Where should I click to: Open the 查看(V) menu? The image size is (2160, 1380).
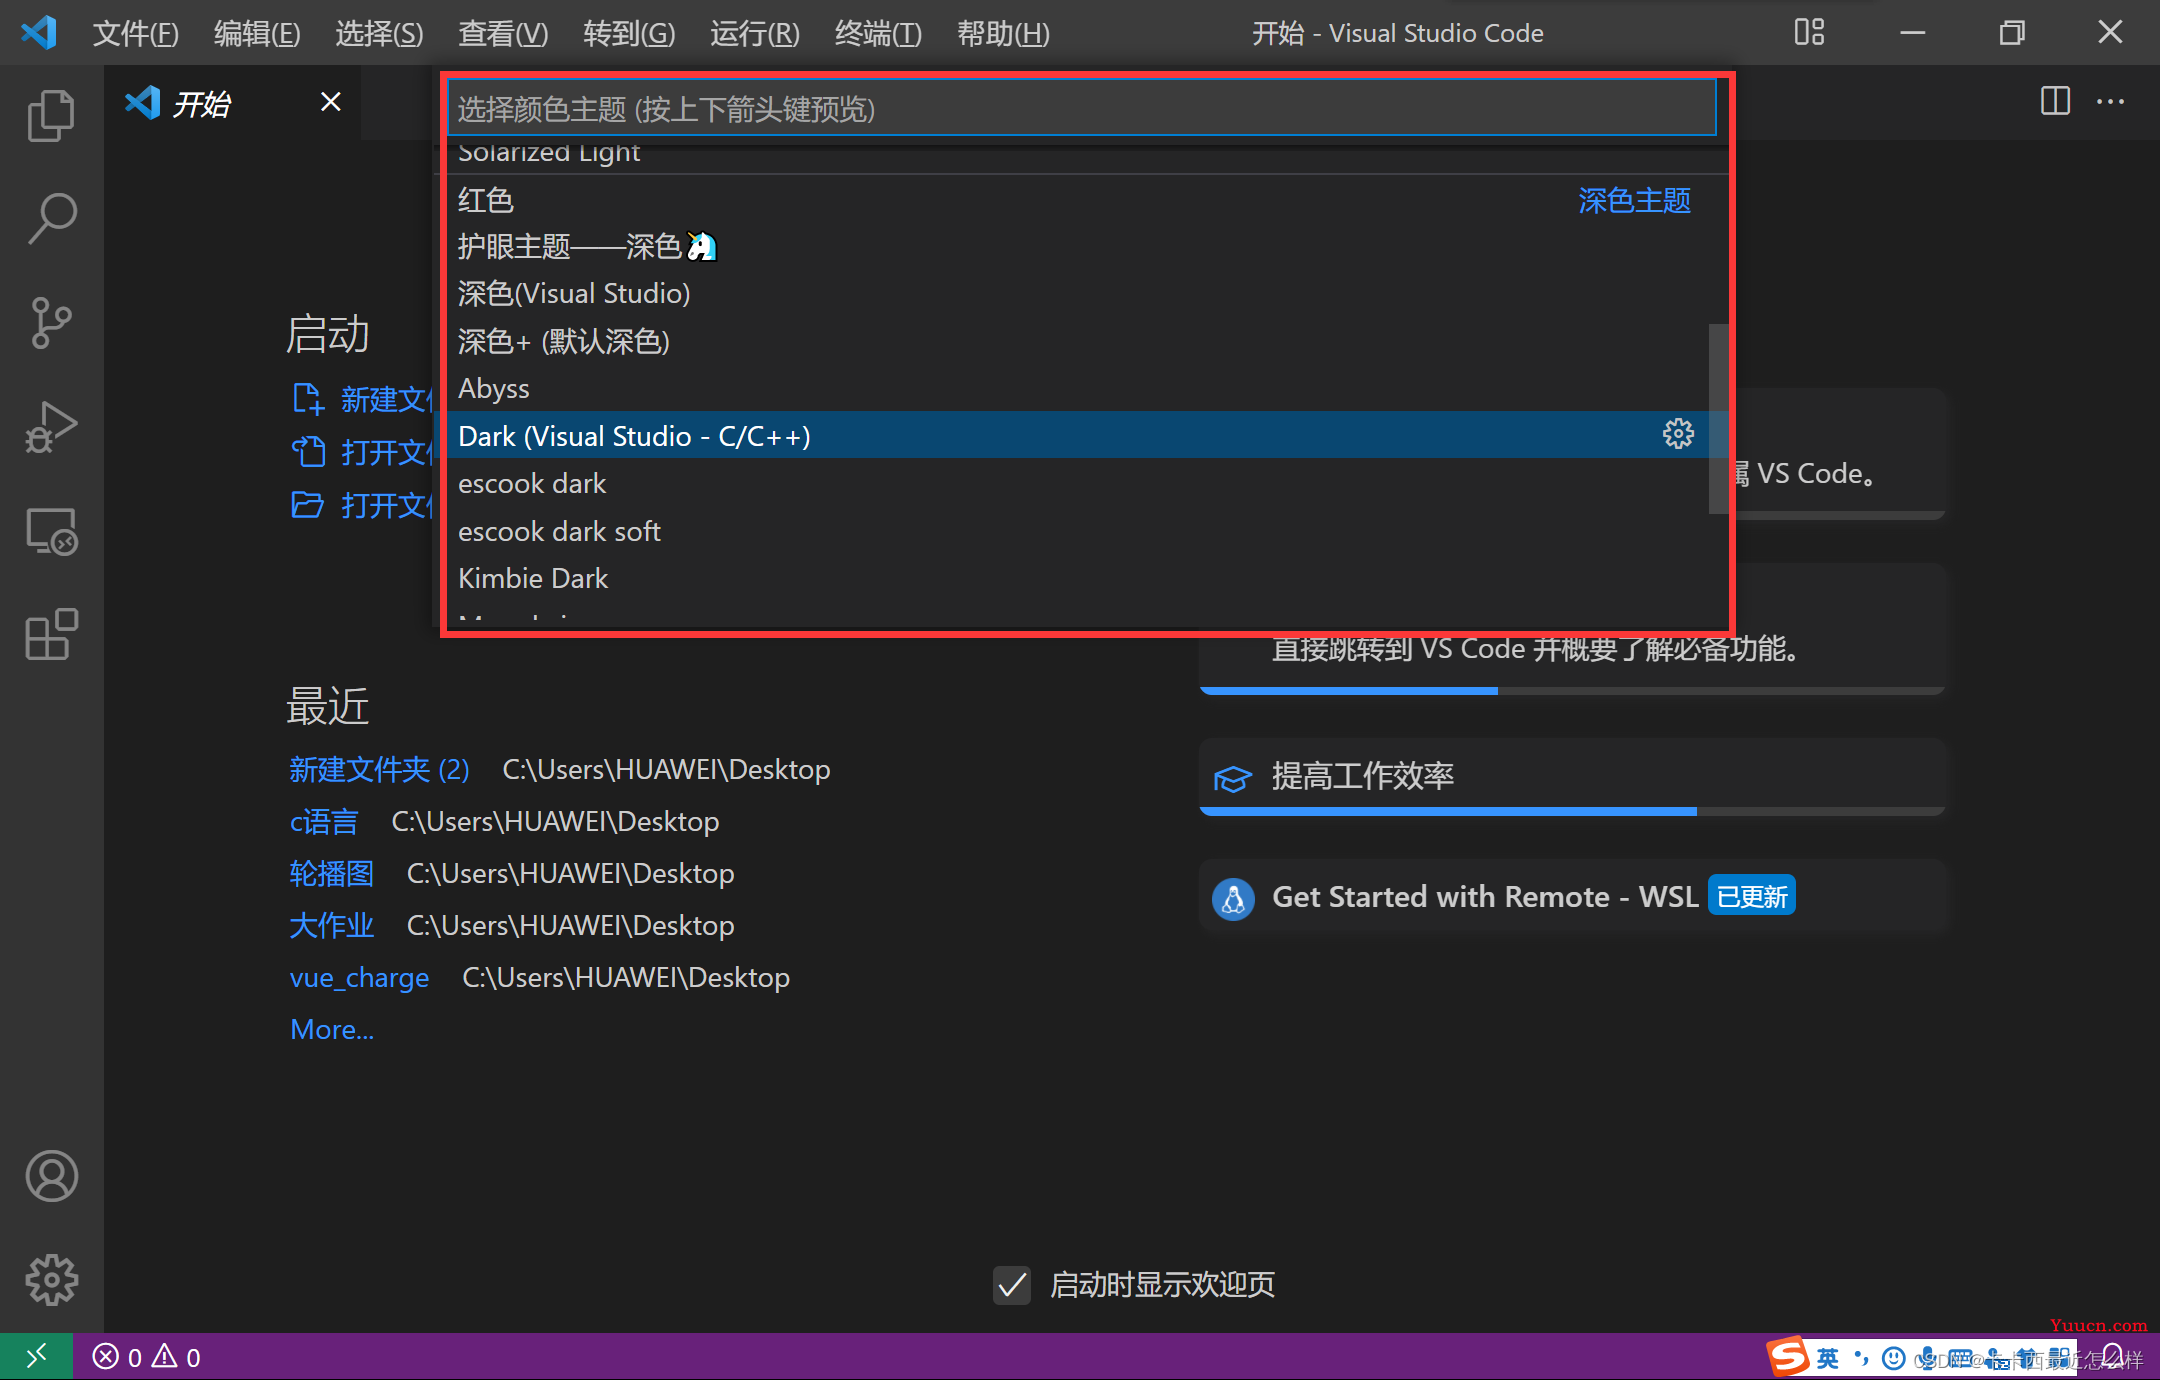pos(503,33)
